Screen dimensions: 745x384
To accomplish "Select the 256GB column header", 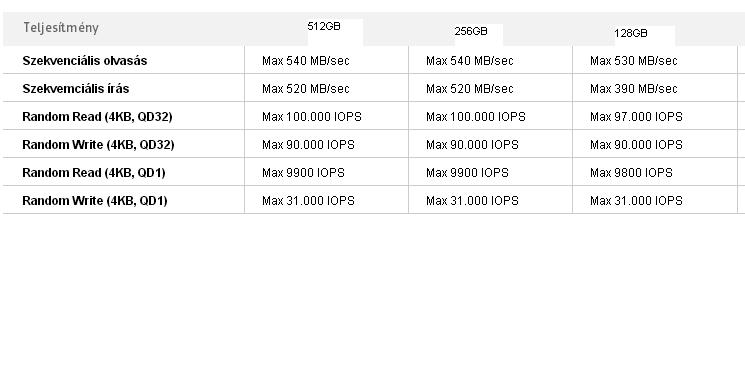I will point(471,31).
